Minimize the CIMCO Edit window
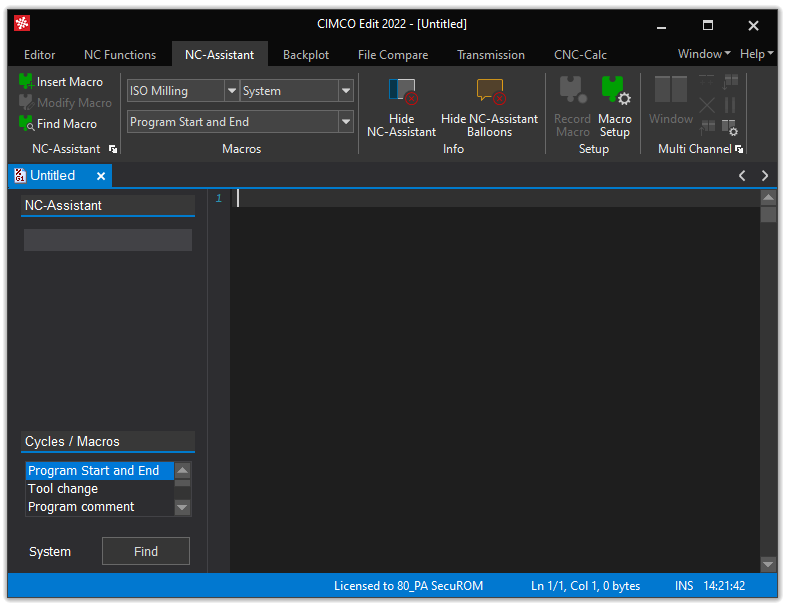788x607 pixels. click(661, 25)
